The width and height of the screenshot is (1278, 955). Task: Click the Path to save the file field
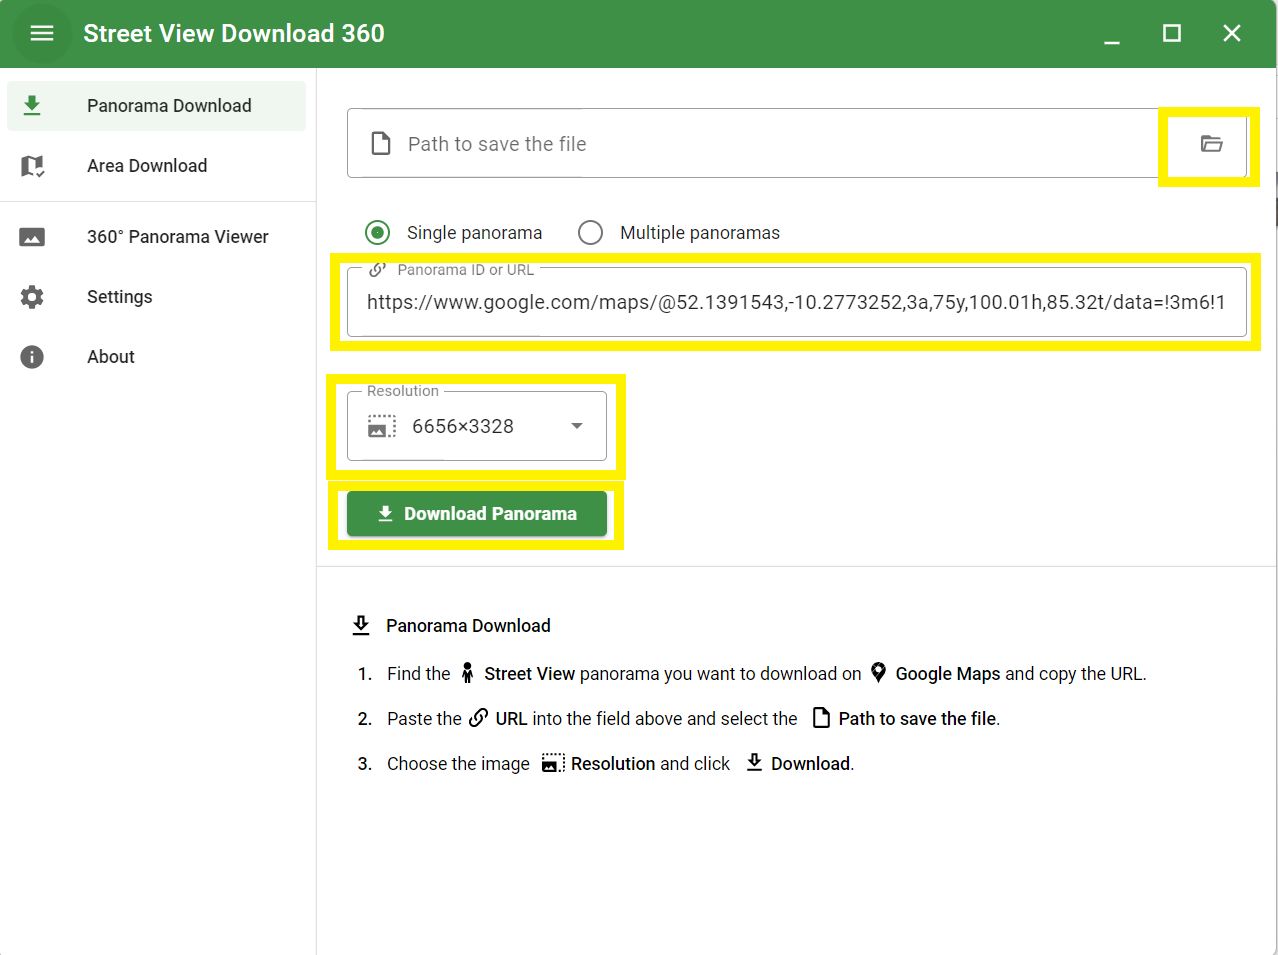tap(760, 144)
